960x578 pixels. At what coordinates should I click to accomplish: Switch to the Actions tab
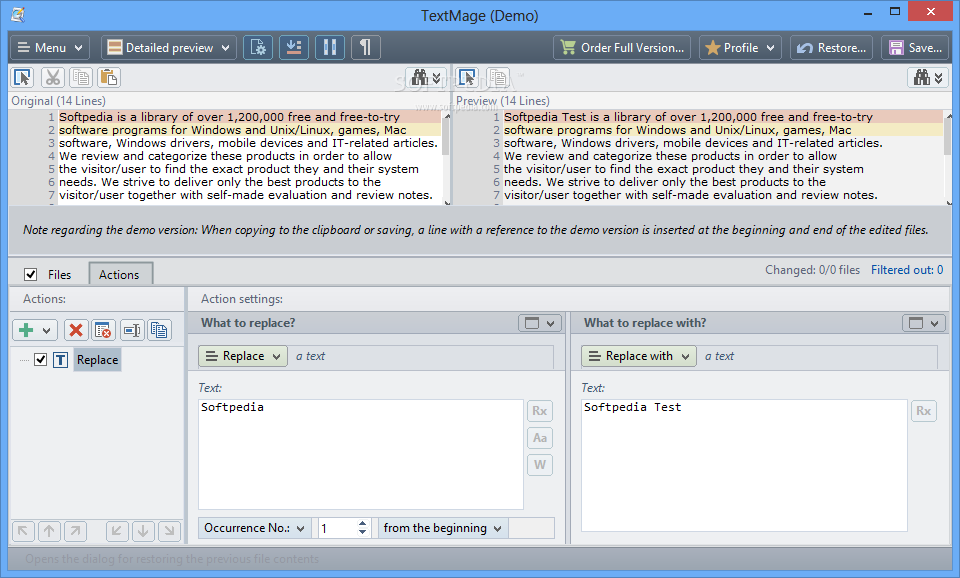pos(119,275)
